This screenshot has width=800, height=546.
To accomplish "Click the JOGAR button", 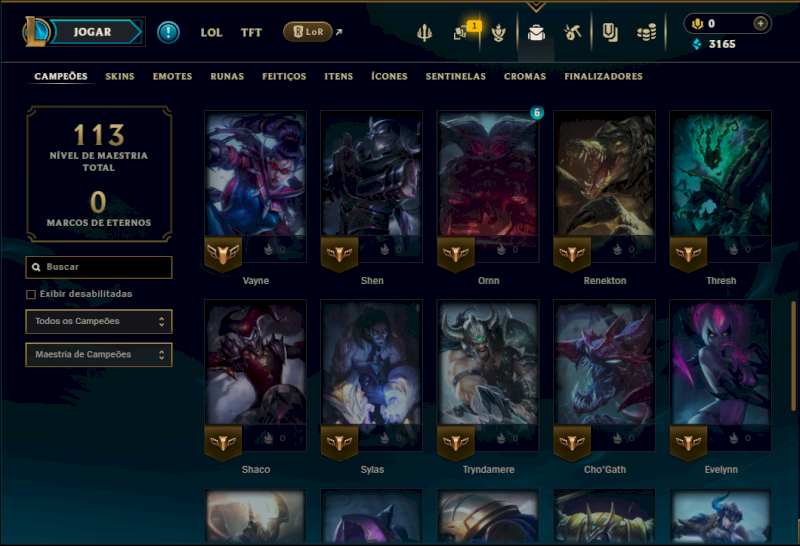I will [x=94, y=32].
